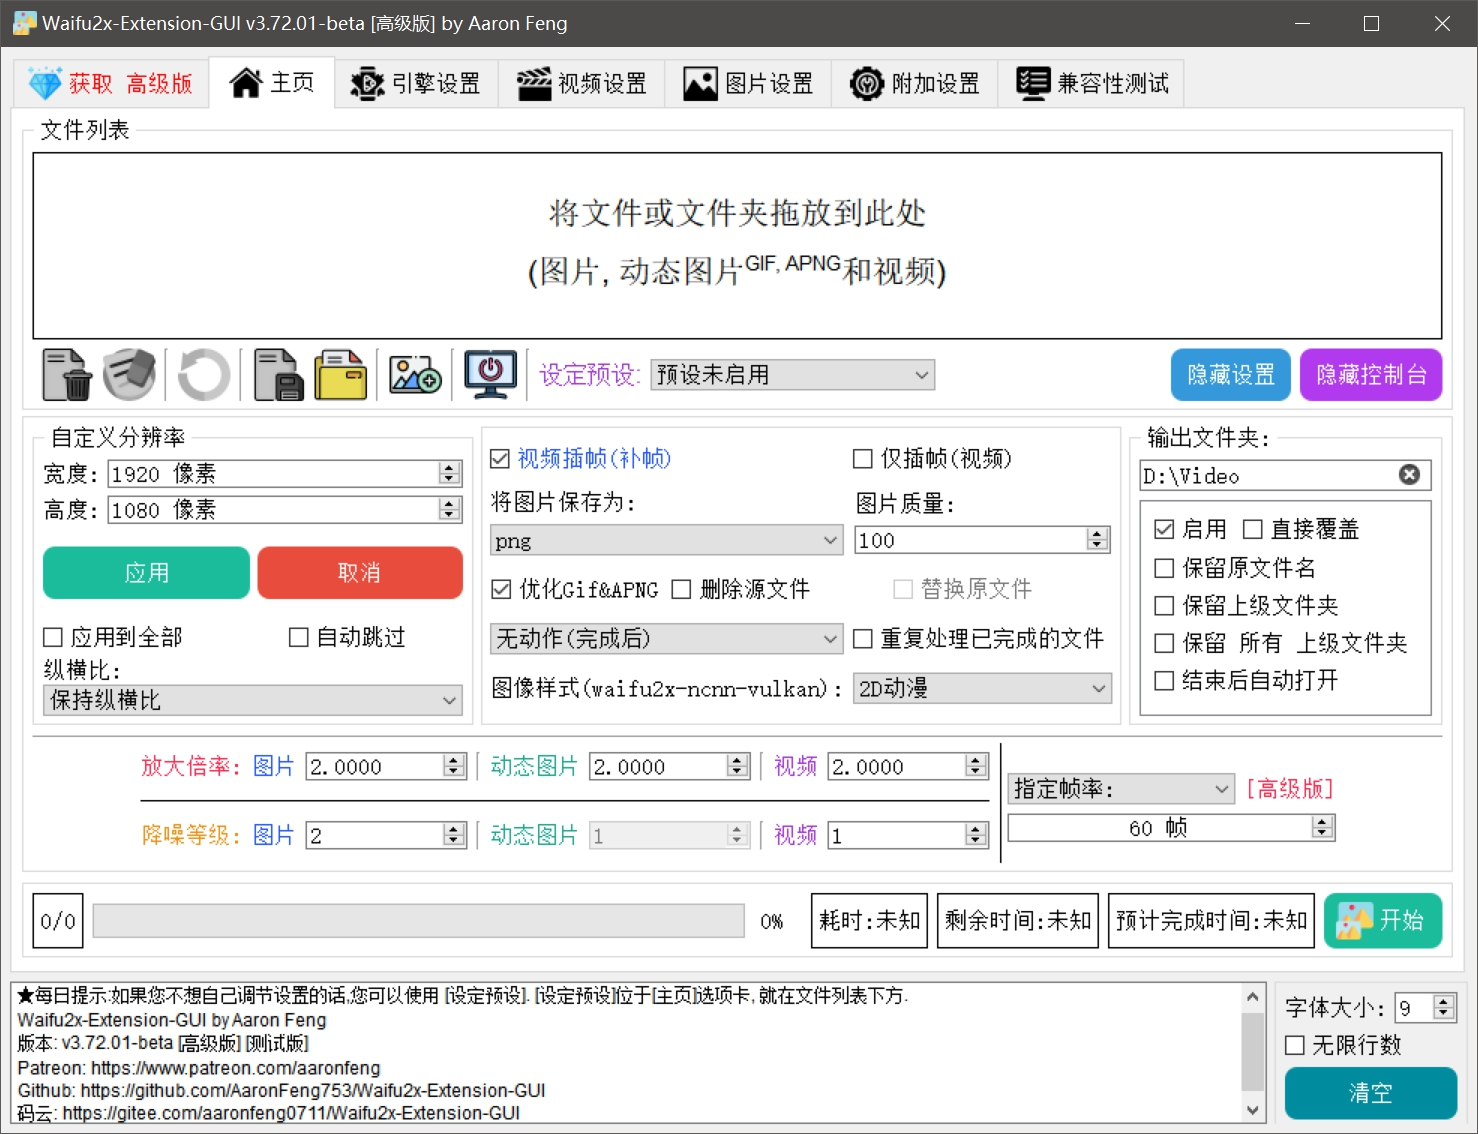The height and width of the screenshot is (1134, 1478).
Task: Open the 保持纵横比 dropdown
Action: pos(253,700)
